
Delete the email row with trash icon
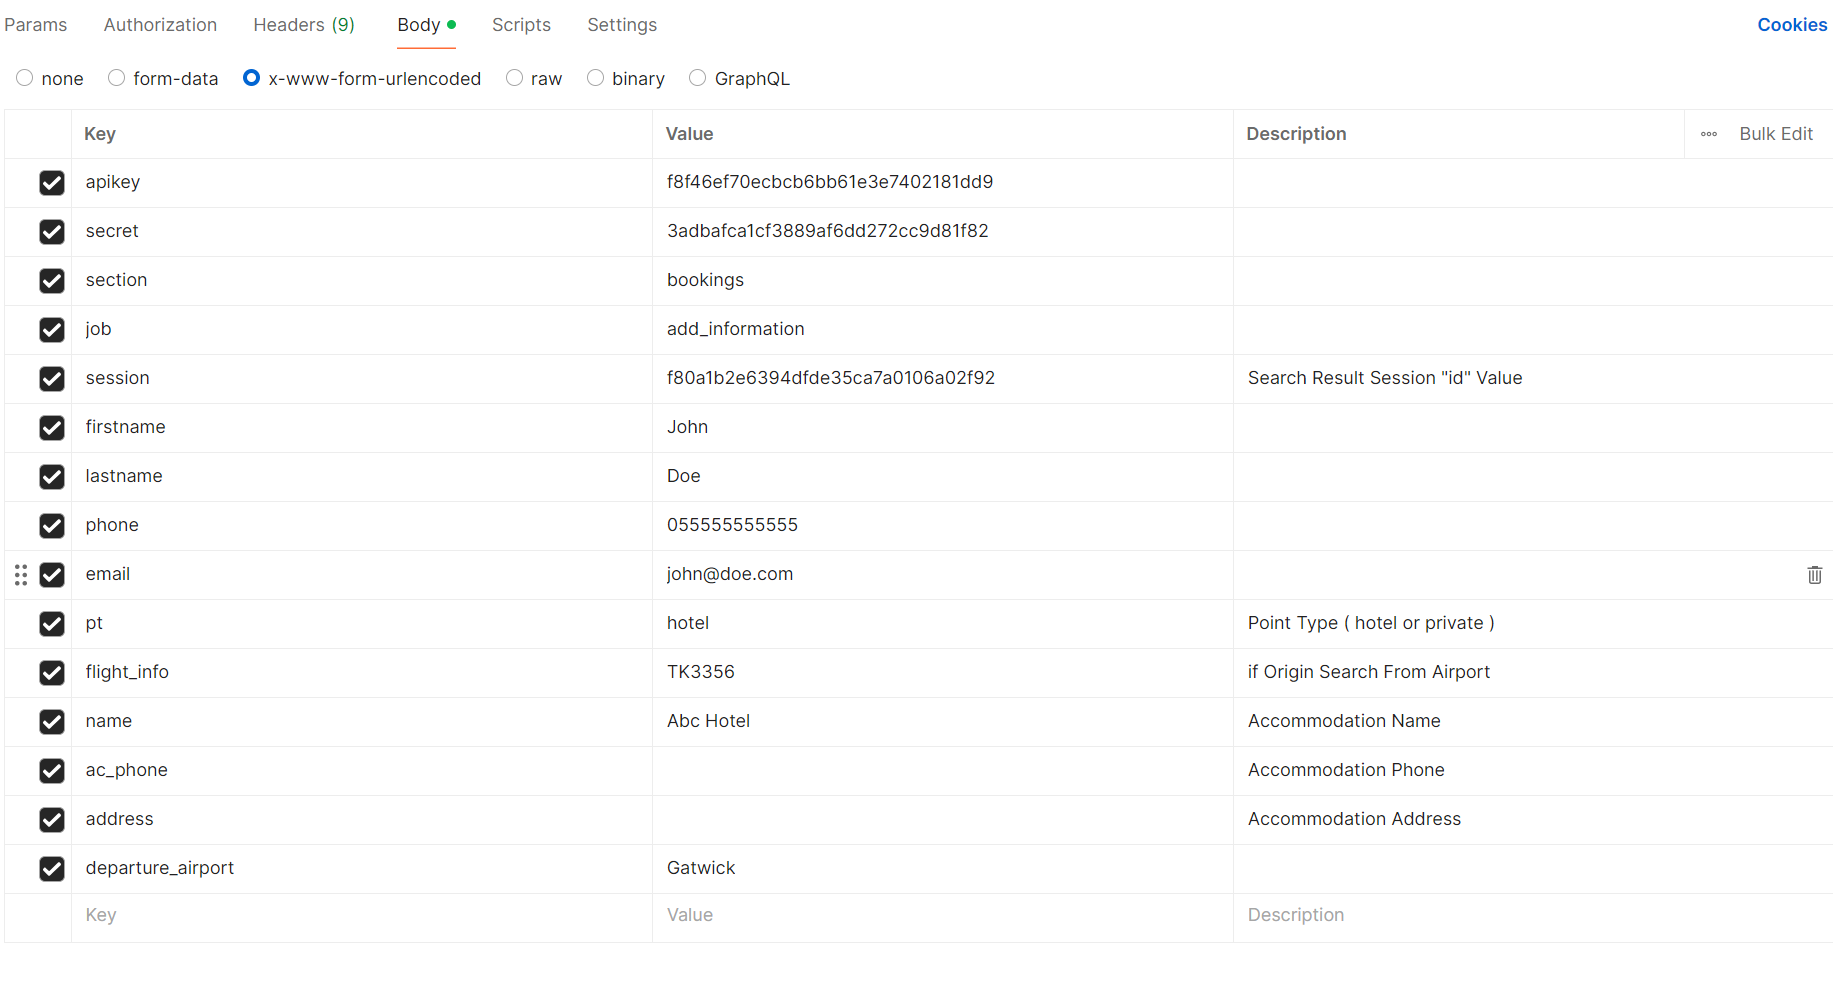1814,575
